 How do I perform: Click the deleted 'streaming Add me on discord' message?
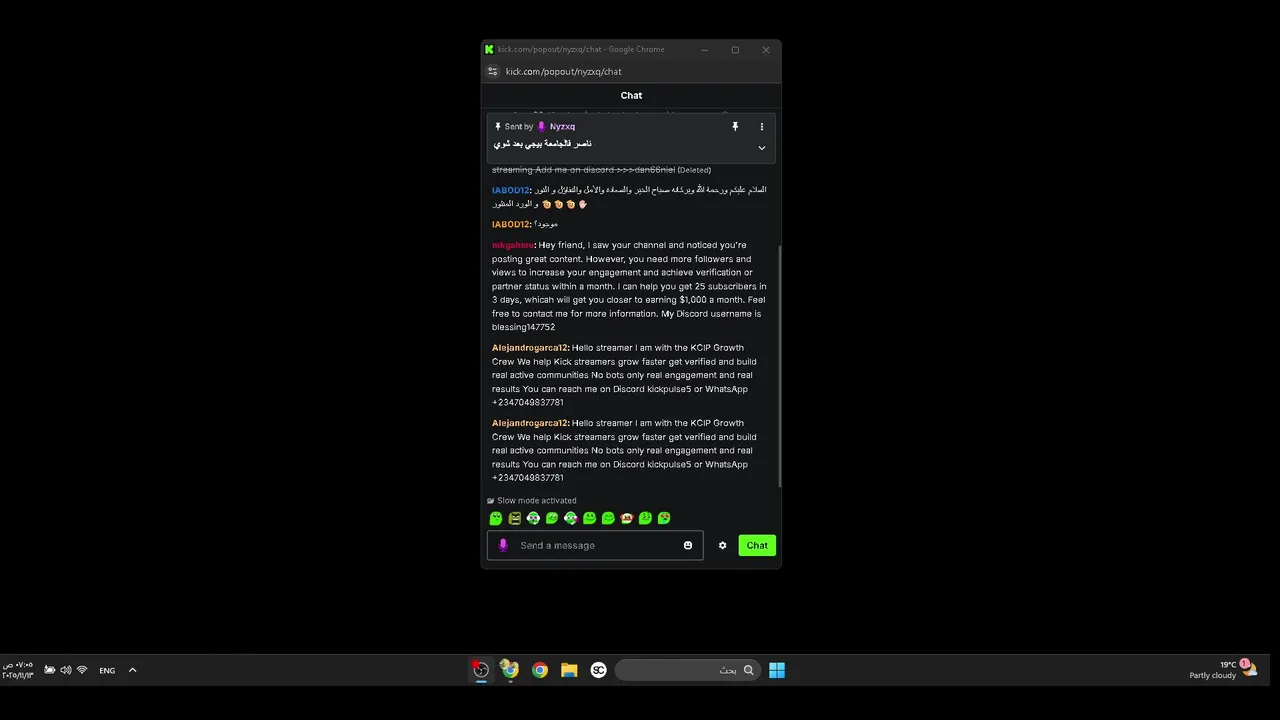click(601, 170)
